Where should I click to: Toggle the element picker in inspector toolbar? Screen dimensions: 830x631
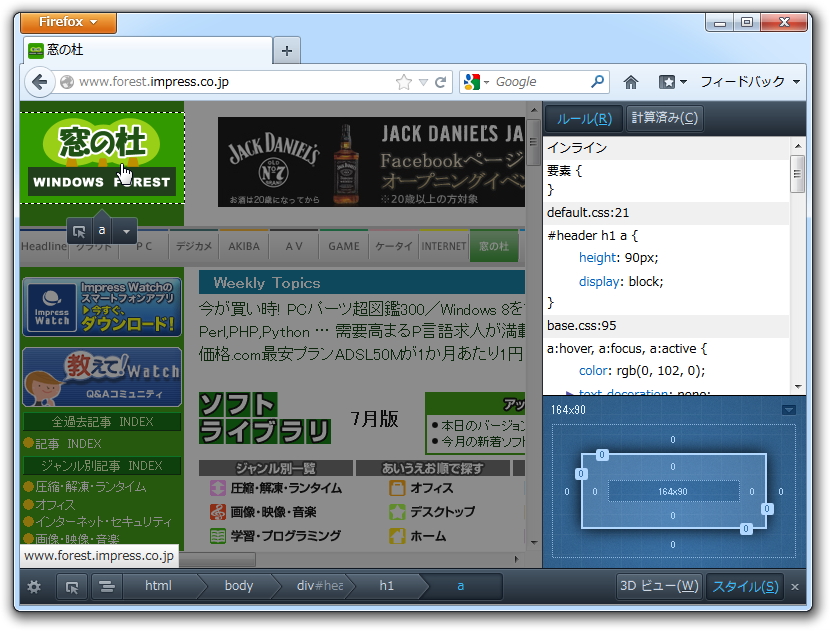tap(72, 587)
